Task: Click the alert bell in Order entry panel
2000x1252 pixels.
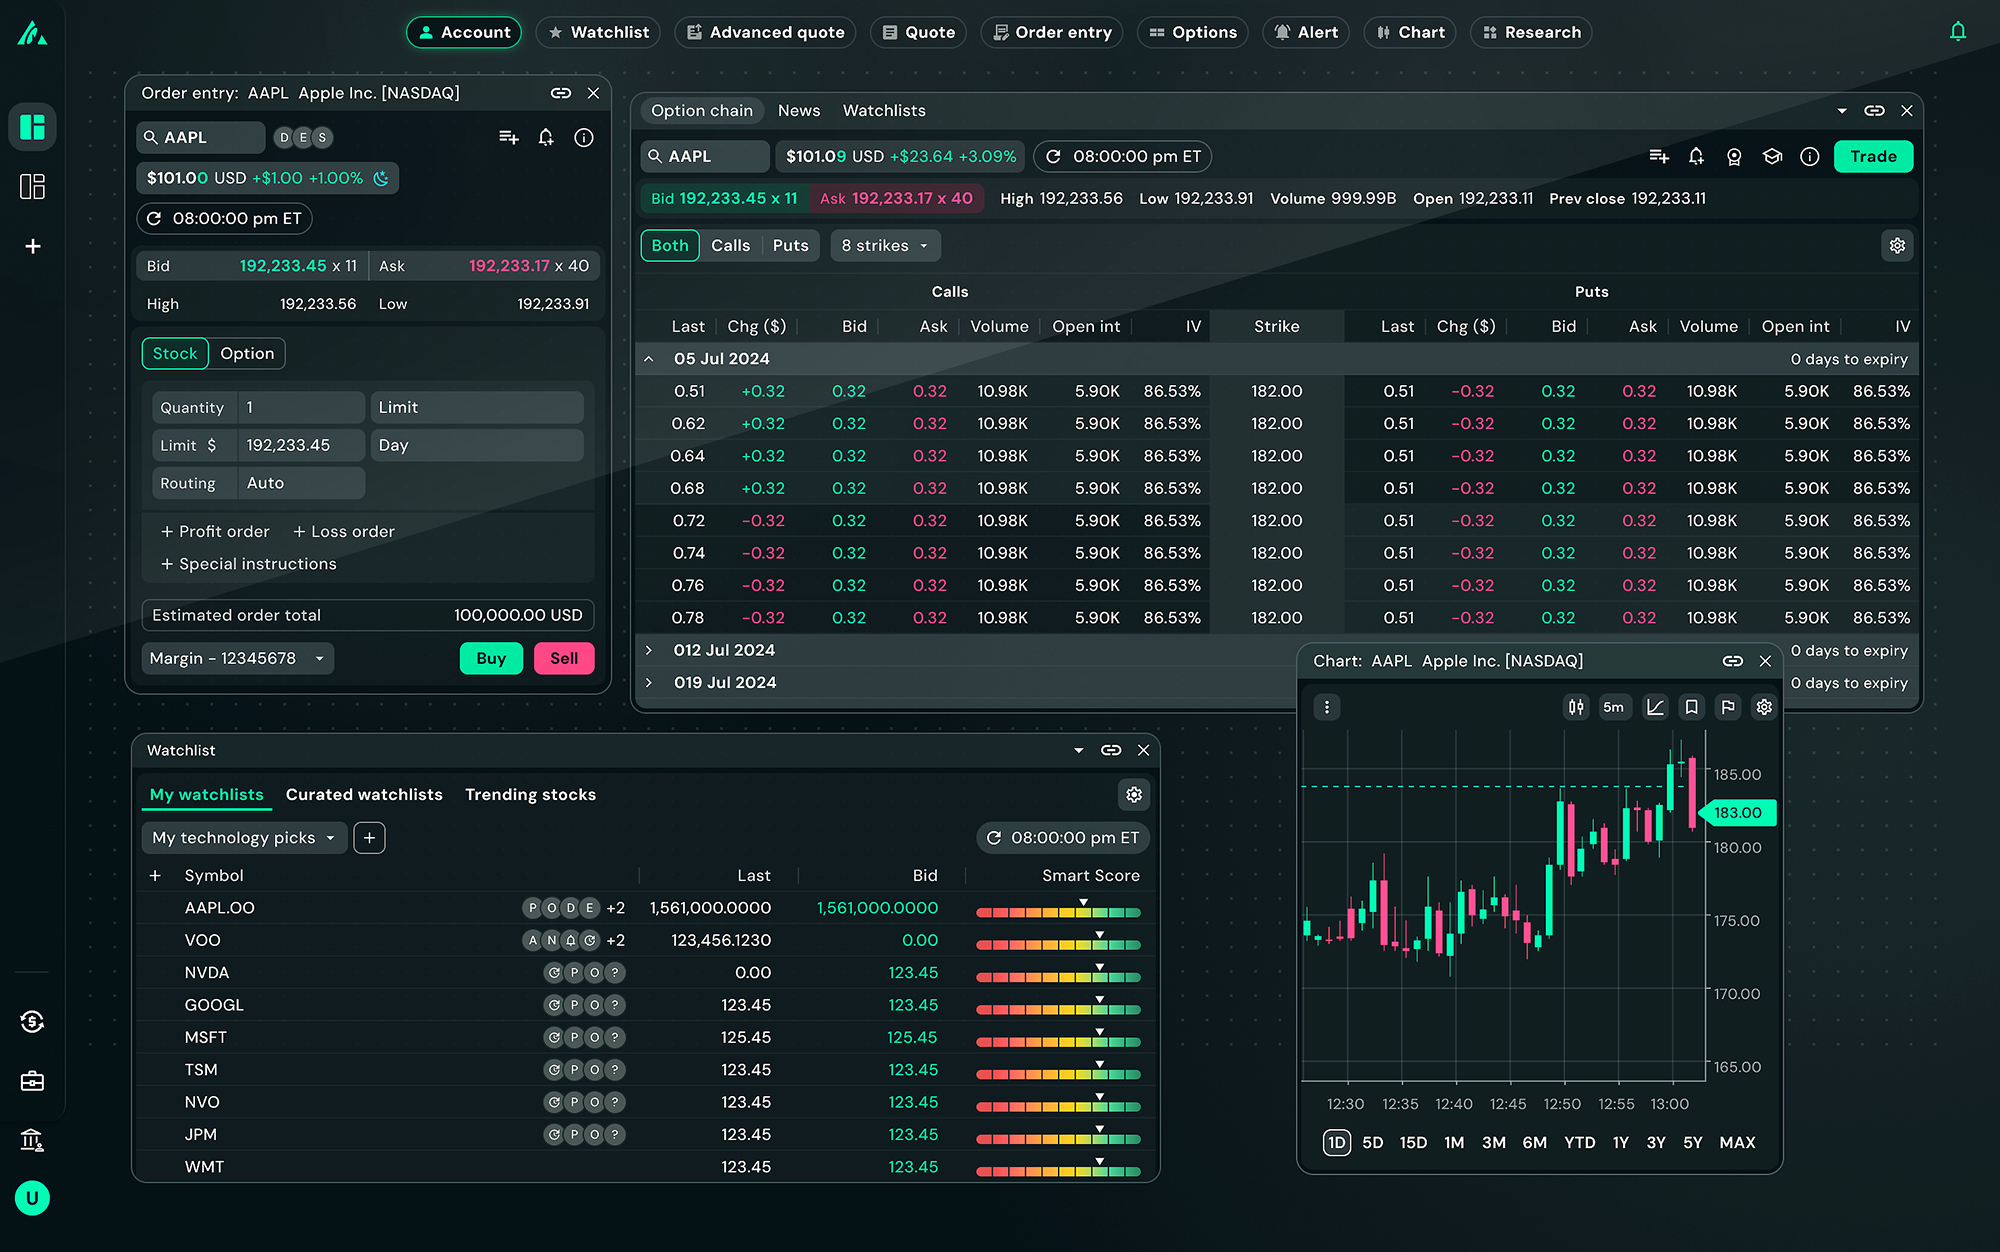Action: point(546,138)
